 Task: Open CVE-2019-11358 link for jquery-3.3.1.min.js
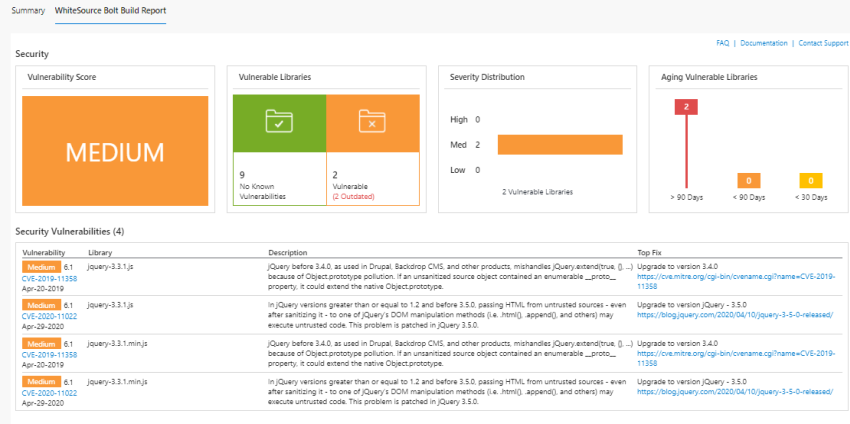point(49,355)
